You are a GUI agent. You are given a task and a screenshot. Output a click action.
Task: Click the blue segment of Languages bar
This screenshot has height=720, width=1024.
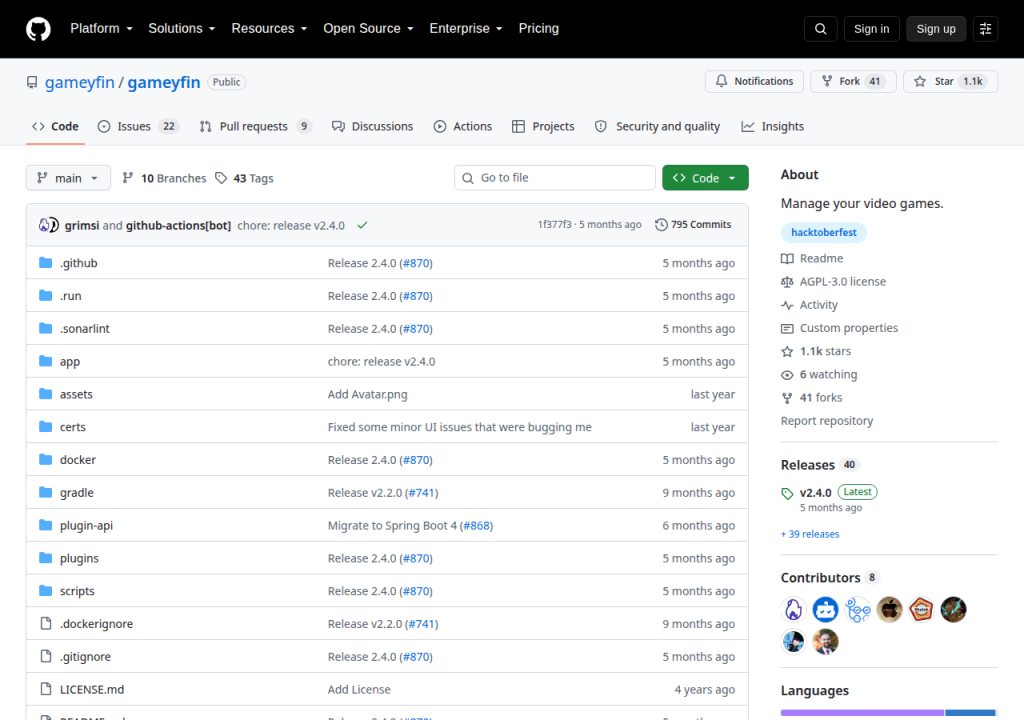tap(970, 713)
